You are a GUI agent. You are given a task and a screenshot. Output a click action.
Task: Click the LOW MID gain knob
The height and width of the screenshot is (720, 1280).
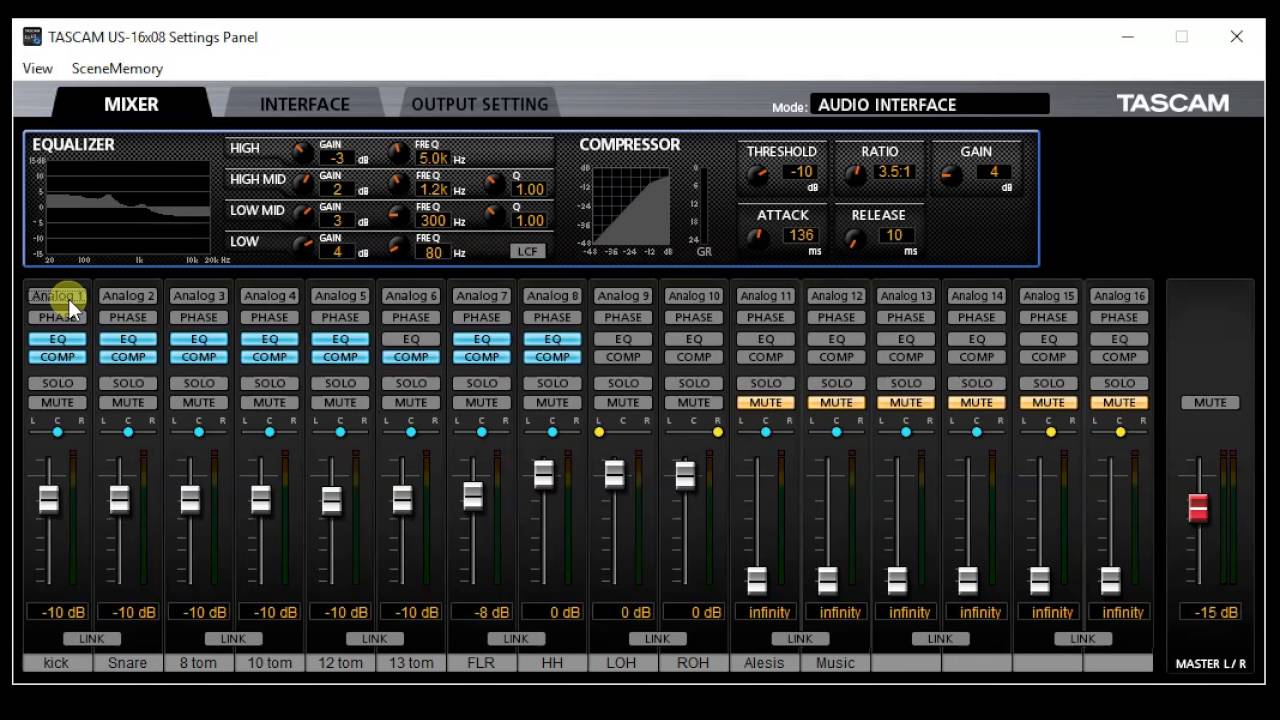[x=302, y=215]
